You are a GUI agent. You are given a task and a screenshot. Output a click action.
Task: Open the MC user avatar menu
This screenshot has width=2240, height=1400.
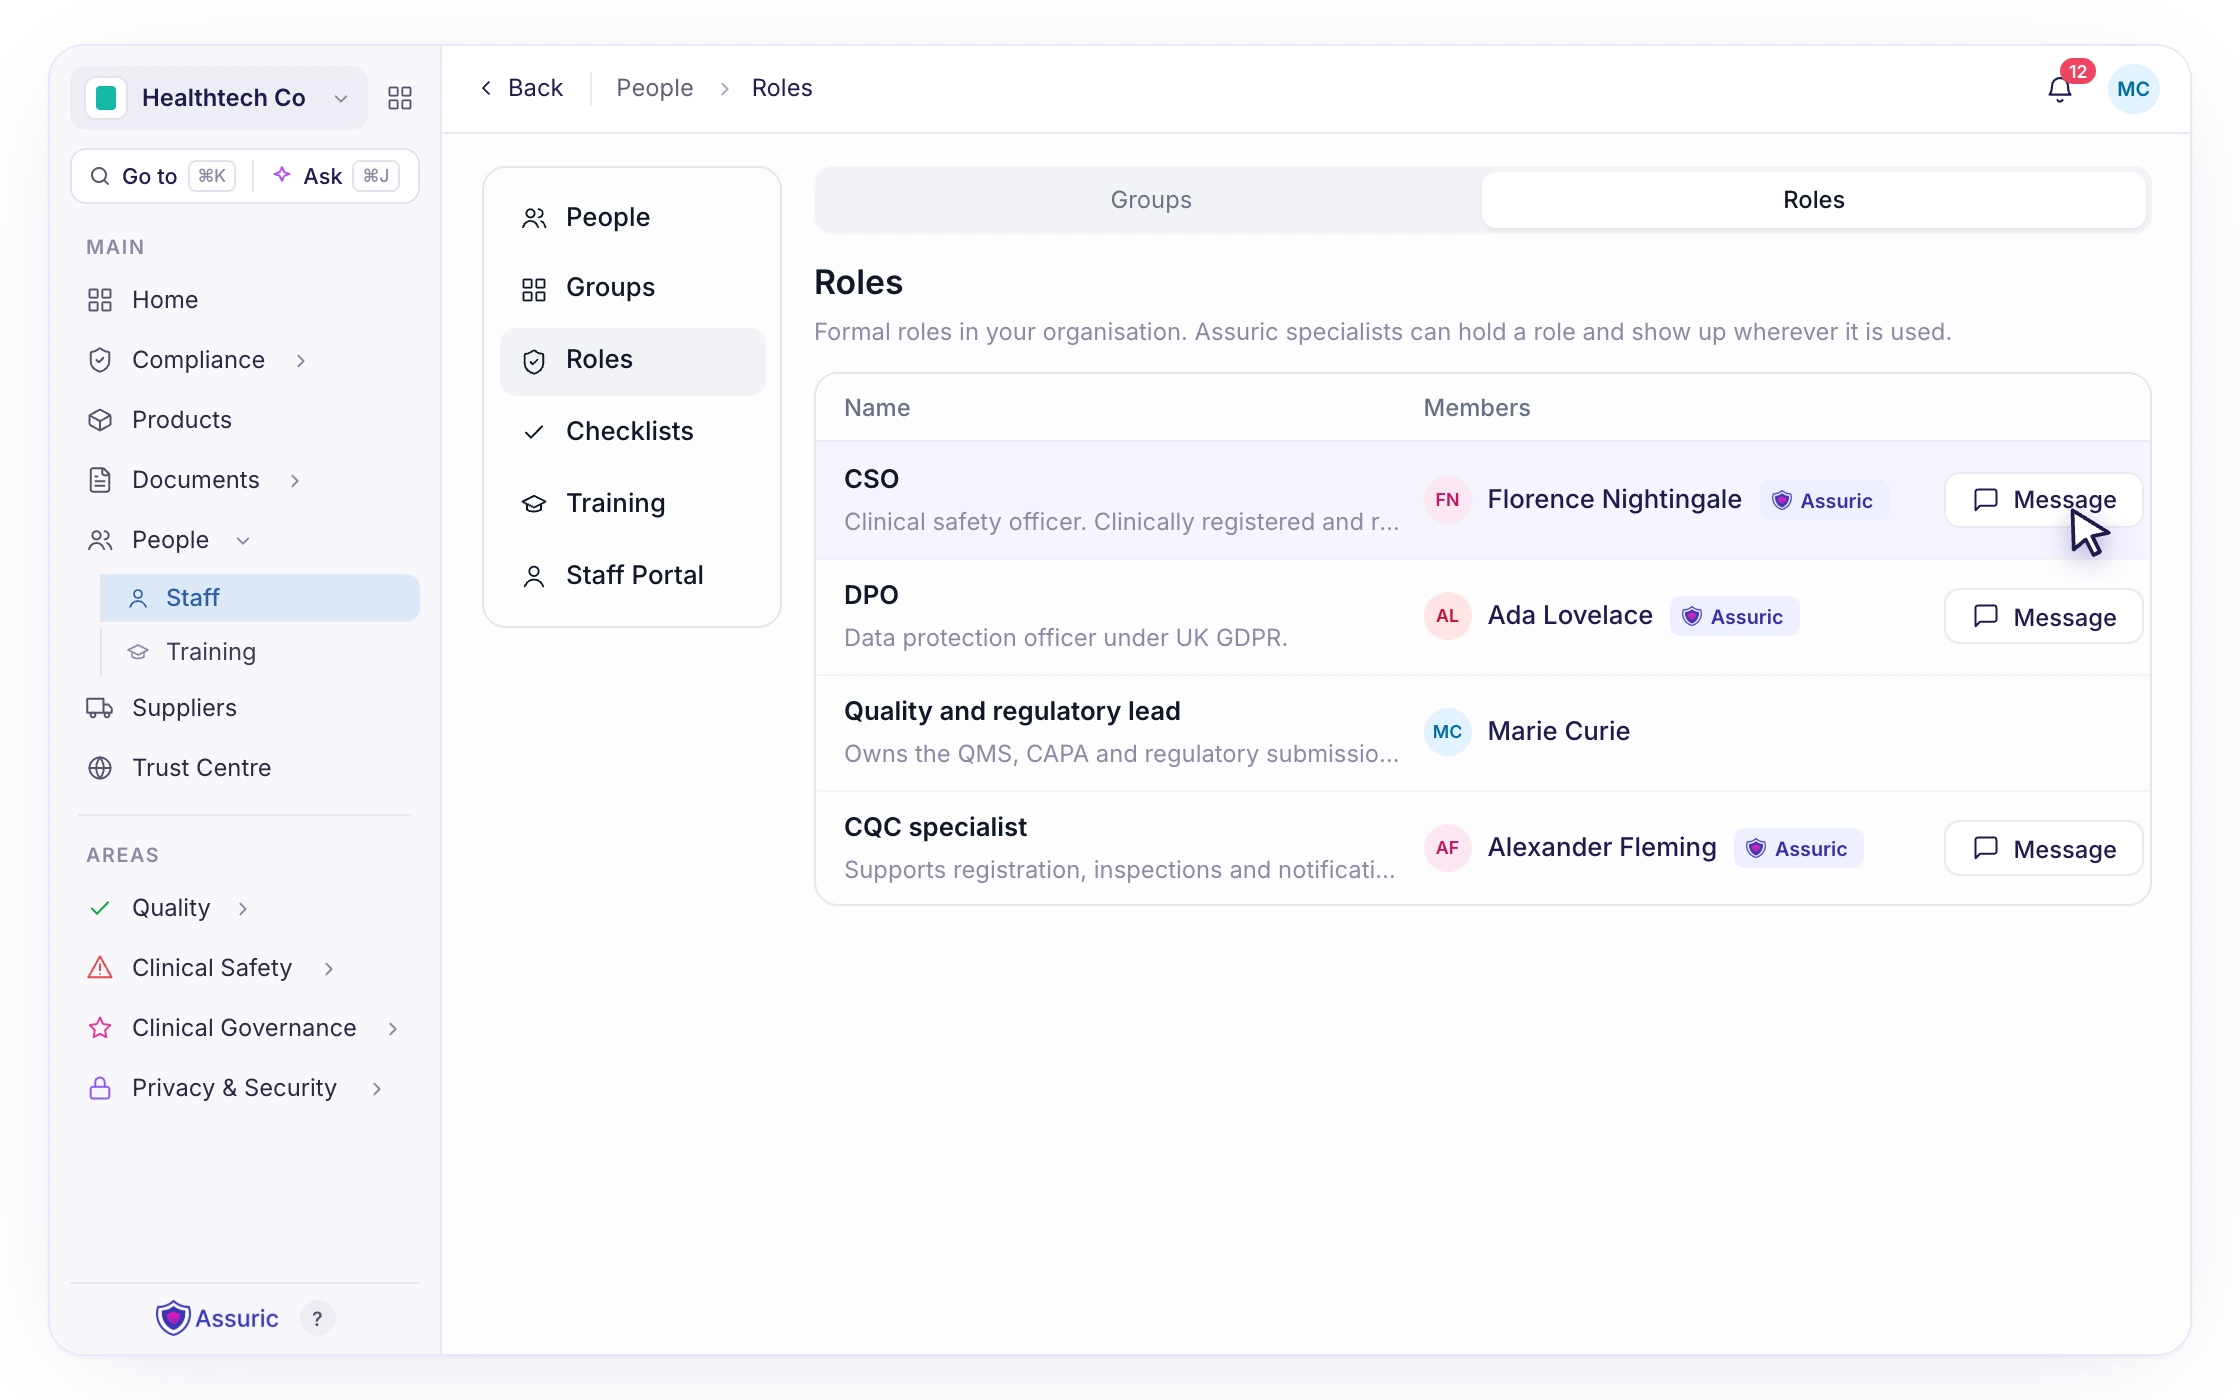pos(2133,89)
